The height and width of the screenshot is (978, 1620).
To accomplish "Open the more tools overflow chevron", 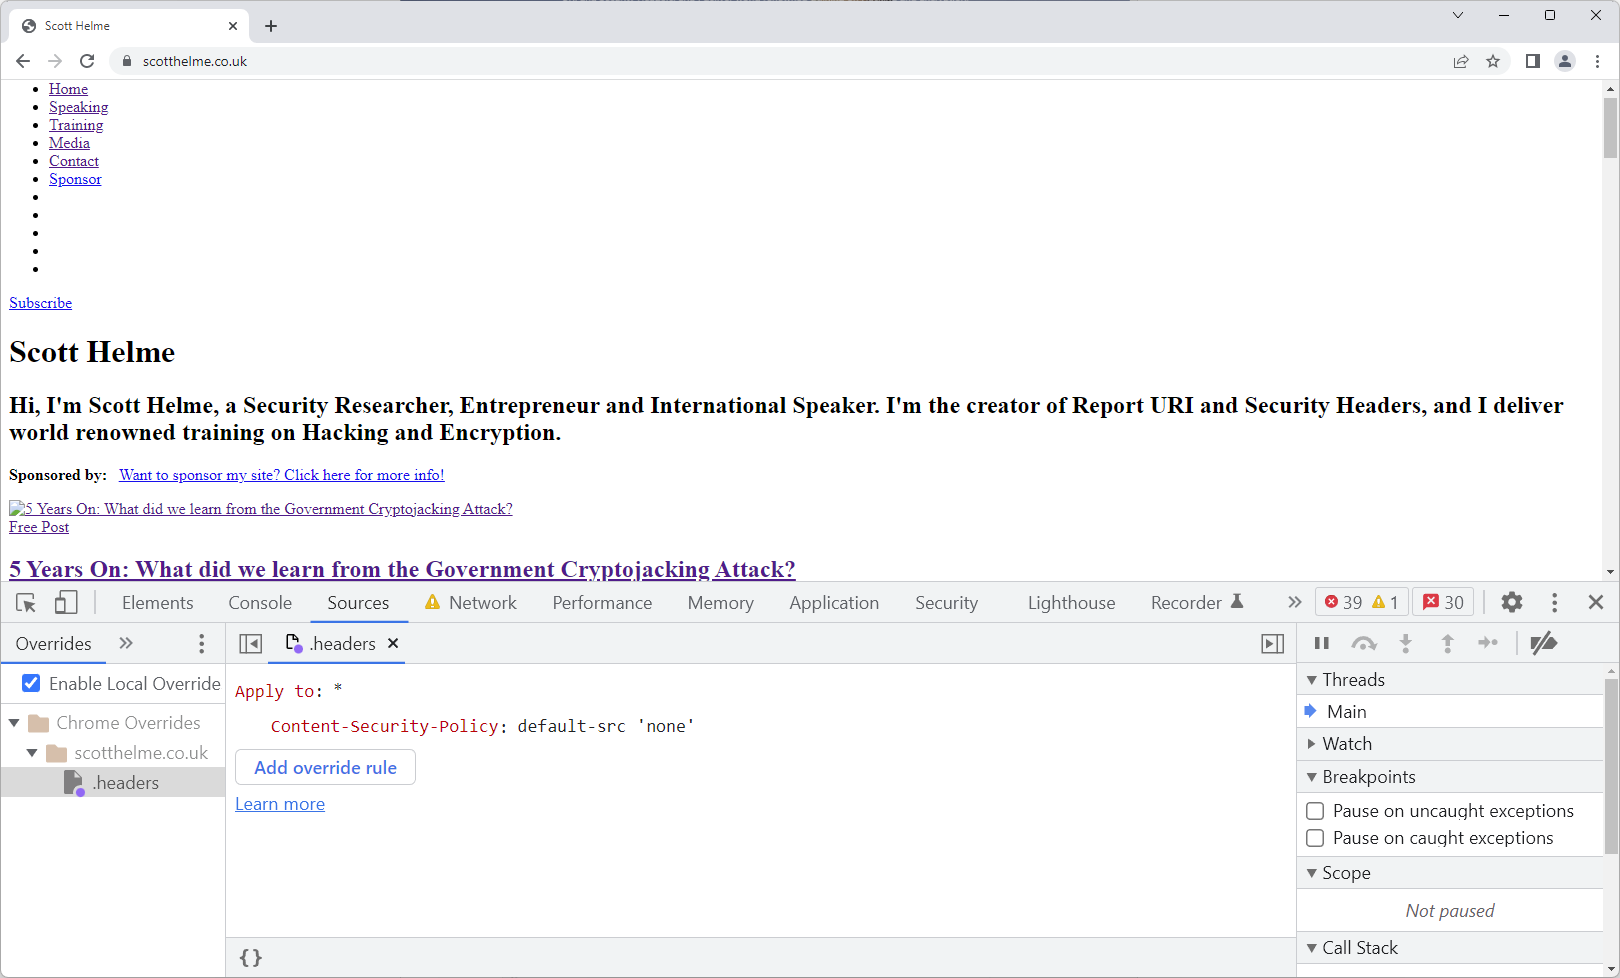I will pyautogui.click(x=1294, y=602).
